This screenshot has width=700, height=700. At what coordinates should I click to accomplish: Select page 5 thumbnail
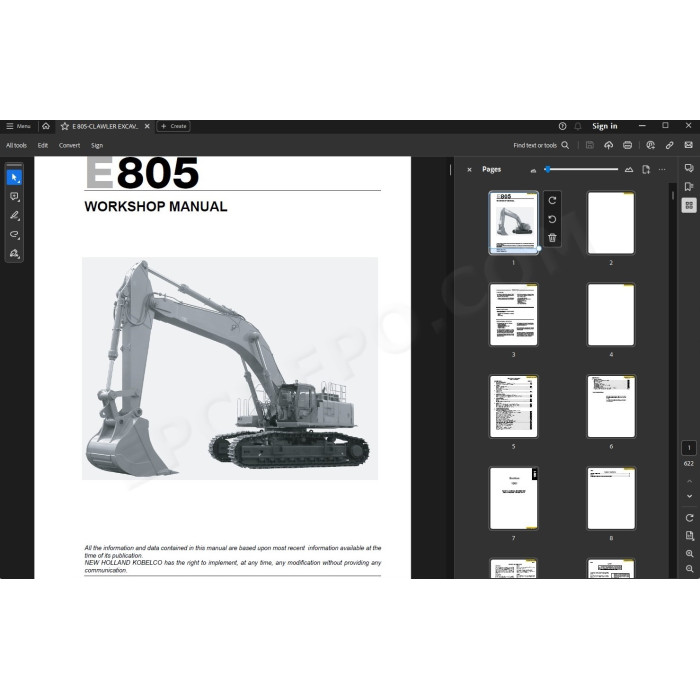513,406
